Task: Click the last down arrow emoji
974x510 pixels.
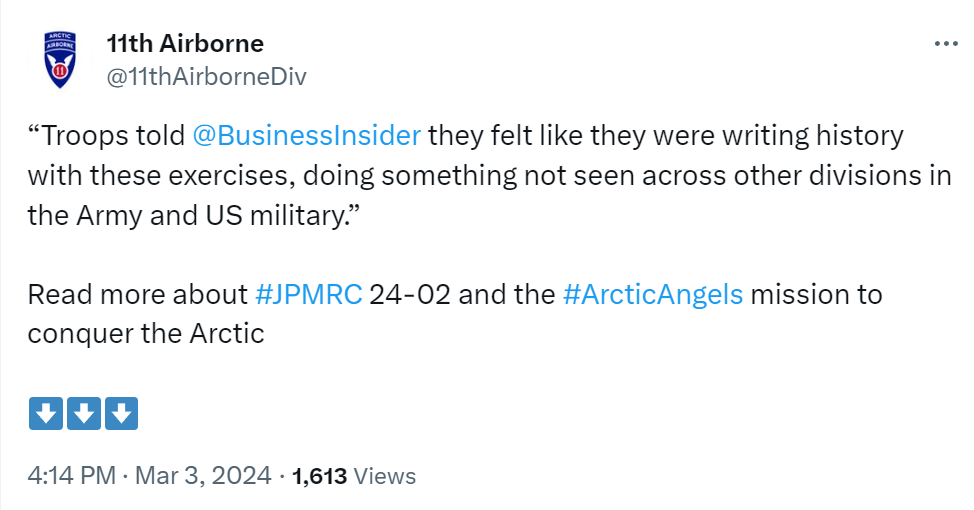Action: click(x=122, y=414)
